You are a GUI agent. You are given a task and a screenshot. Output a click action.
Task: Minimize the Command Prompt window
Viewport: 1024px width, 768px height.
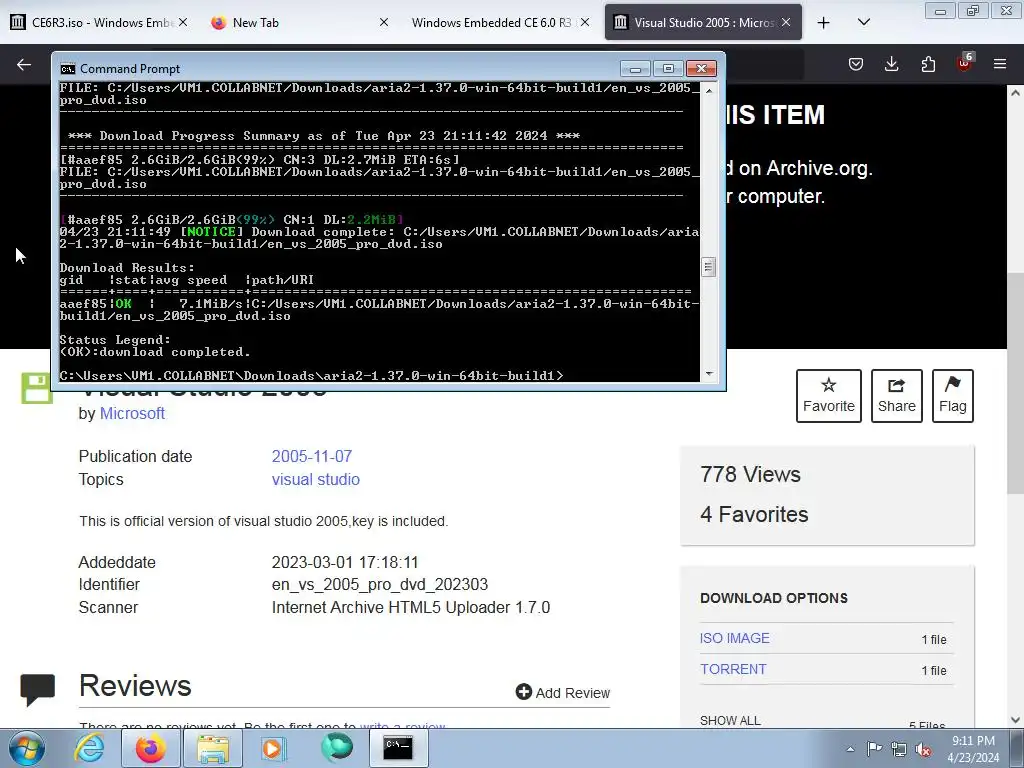(x=635, y=69)
